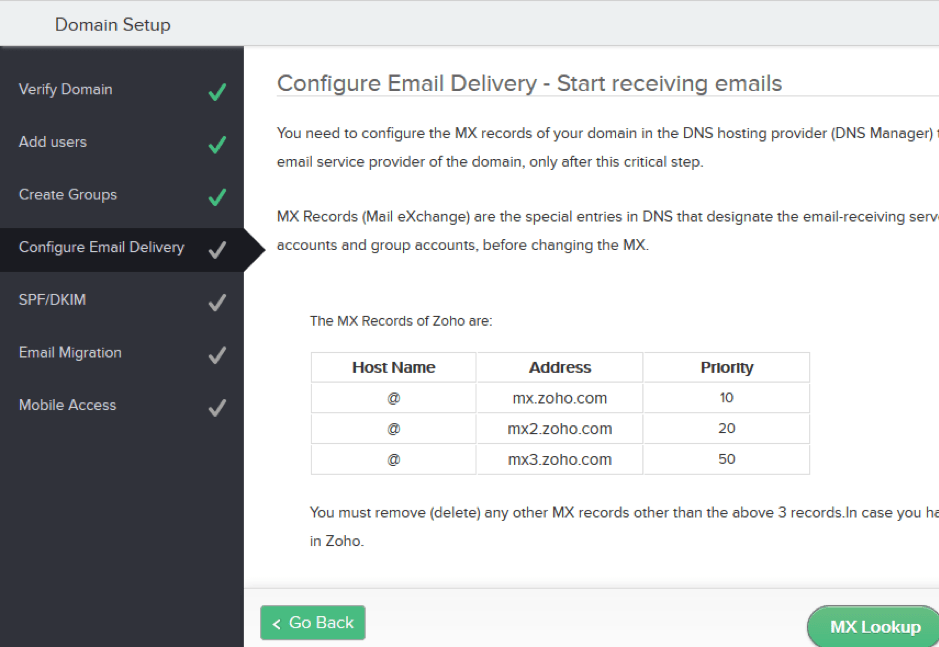
Task: Click the checkmark beside Email Migration
Action: tap(217, 352)
